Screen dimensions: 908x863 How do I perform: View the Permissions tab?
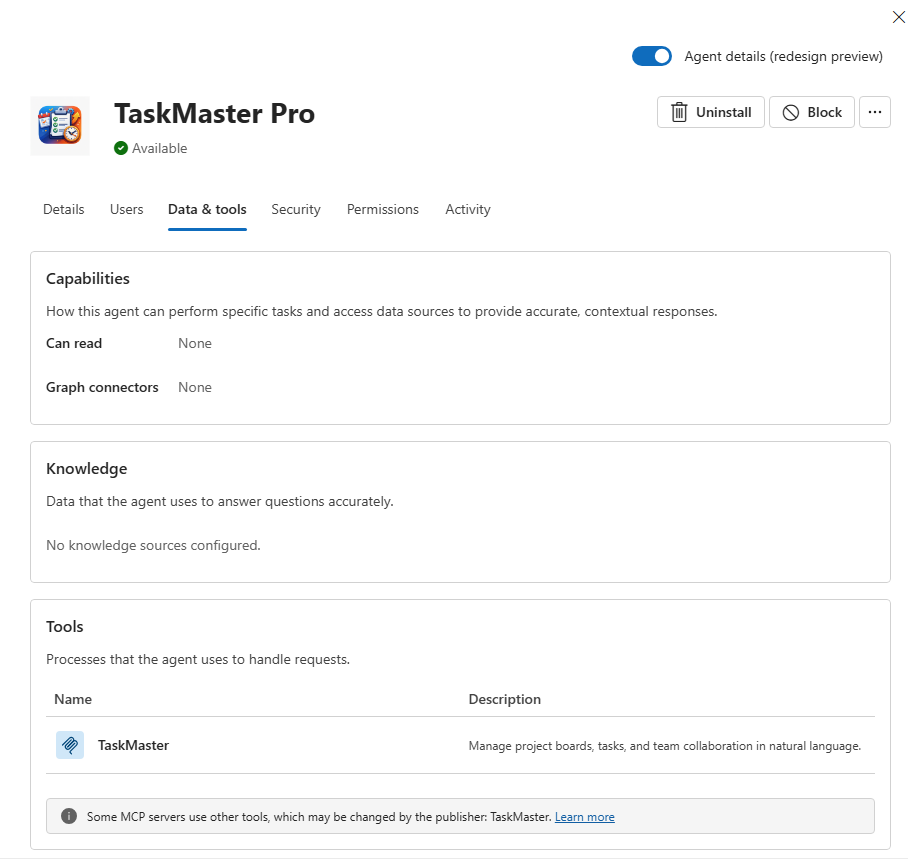click(x=383, y=209)
